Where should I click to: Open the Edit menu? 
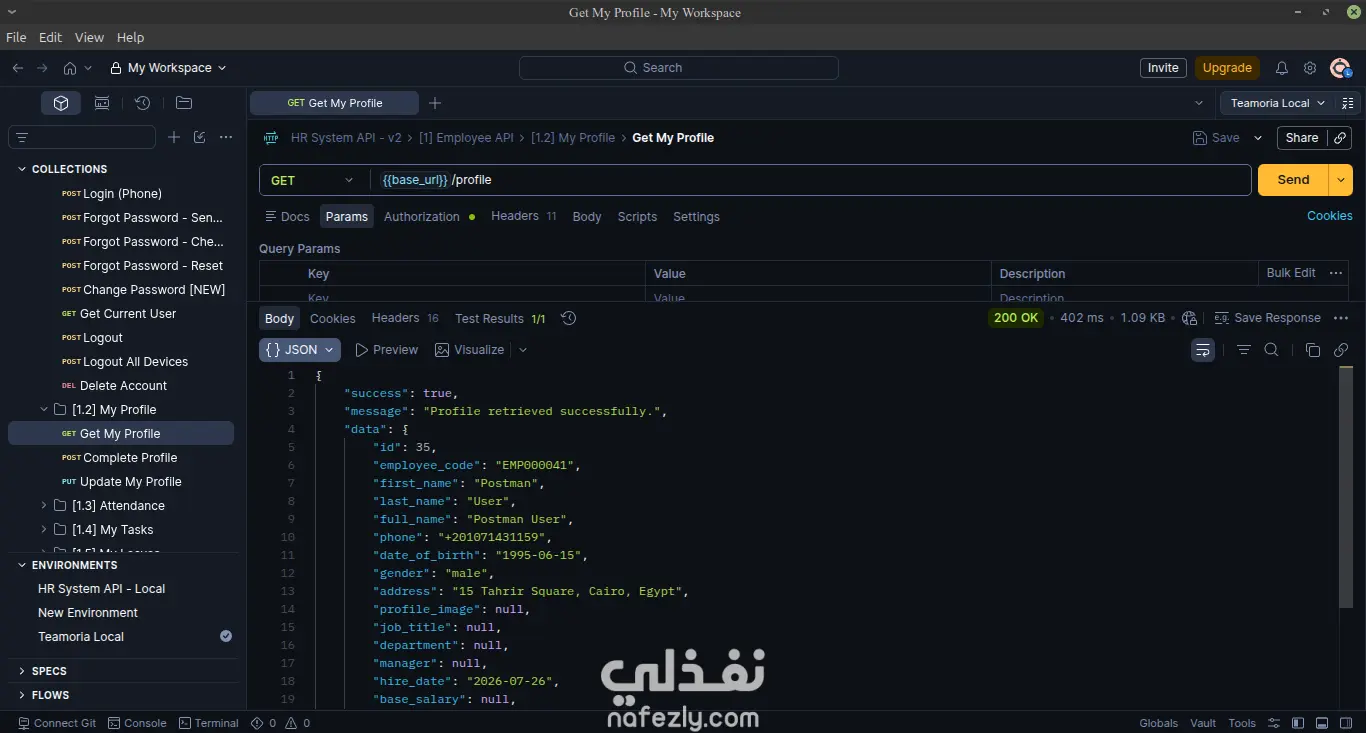[x=50, y=37]
